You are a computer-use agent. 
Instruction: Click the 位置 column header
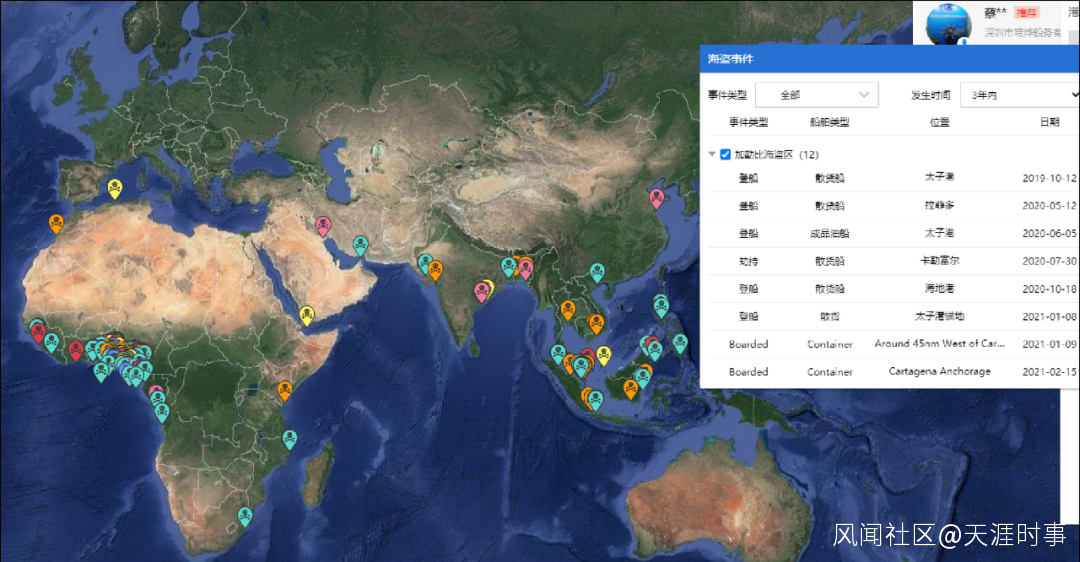point(939,122)
